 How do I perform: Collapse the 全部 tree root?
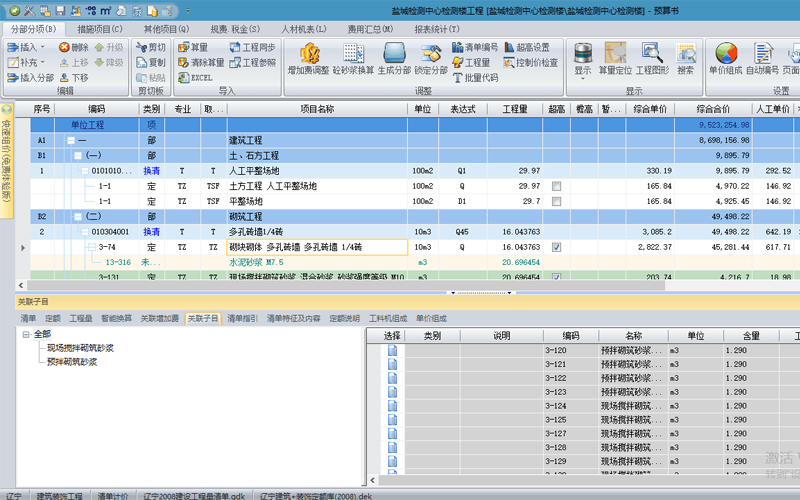(x=26, y=335)
